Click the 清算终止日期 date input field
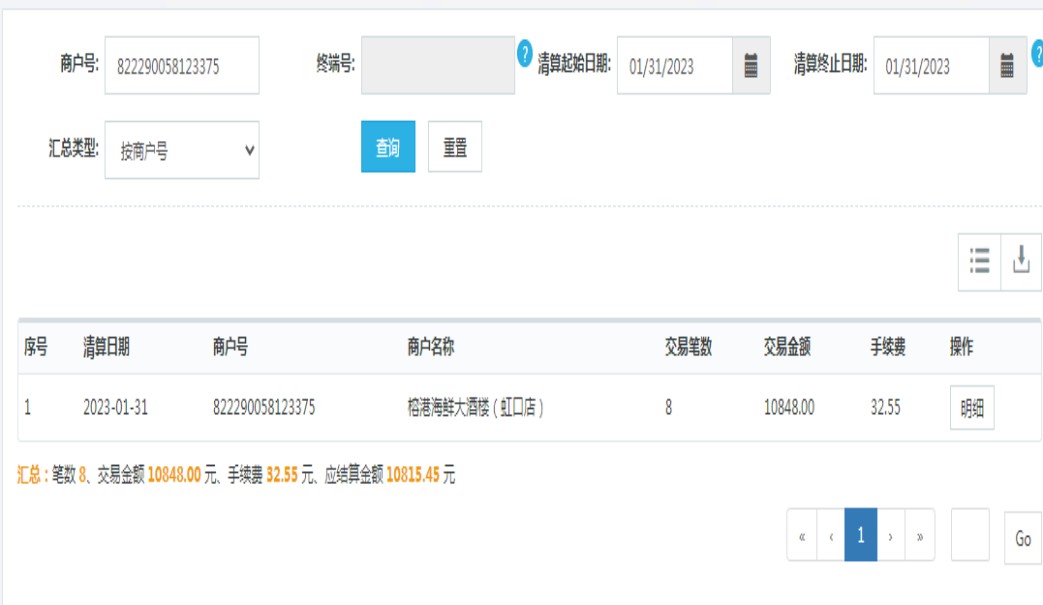This screenshot has height=605, width=1043. click(931, 66)
